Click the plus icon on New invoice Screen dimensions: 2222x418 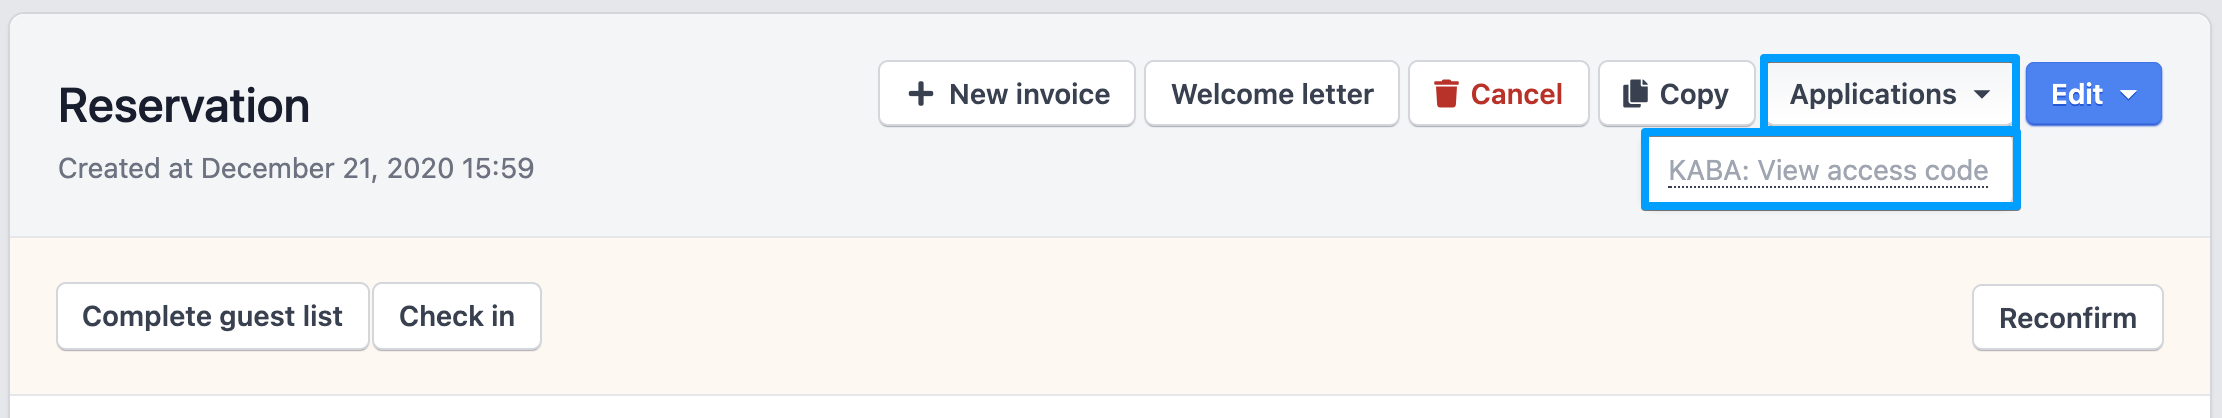pos(920,94)
